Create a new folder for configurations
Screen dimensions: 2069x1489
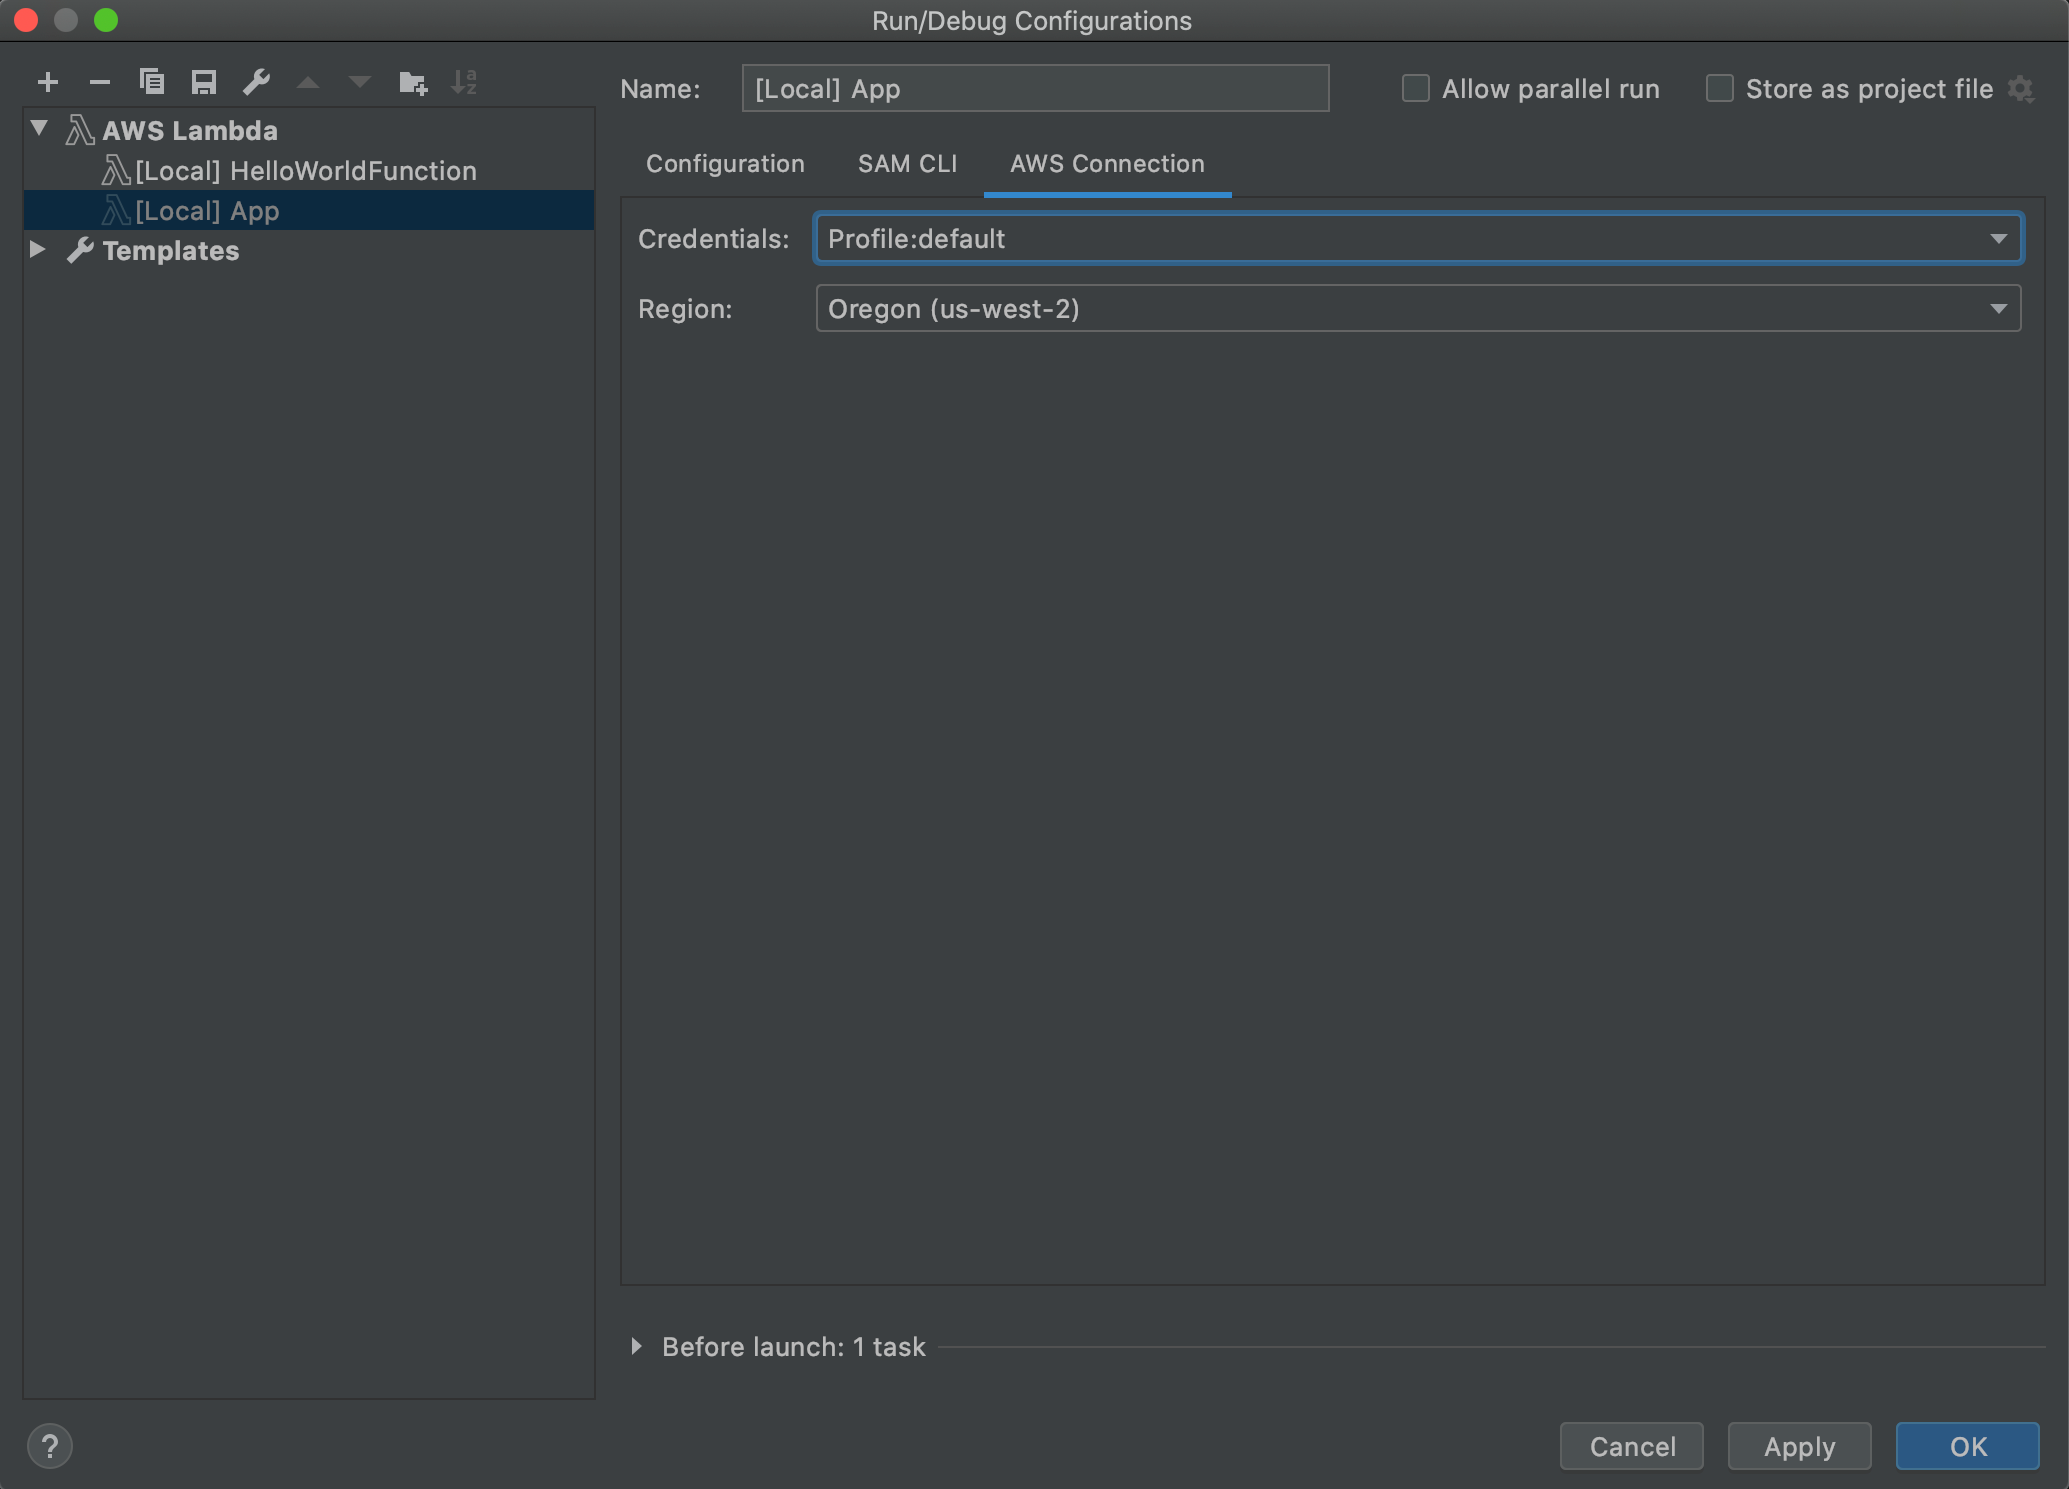[x=412, y=82]
